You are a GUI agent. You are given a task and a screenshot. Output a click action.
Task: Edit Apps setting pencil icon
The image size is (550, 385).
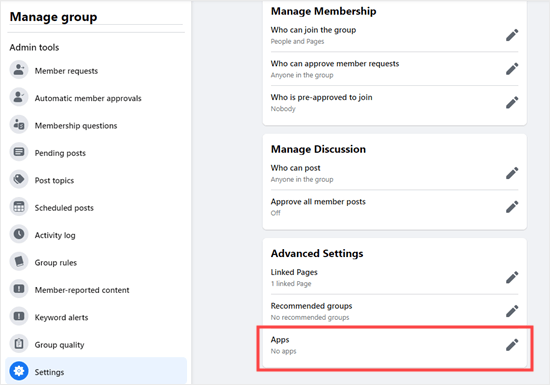[512, 345]
